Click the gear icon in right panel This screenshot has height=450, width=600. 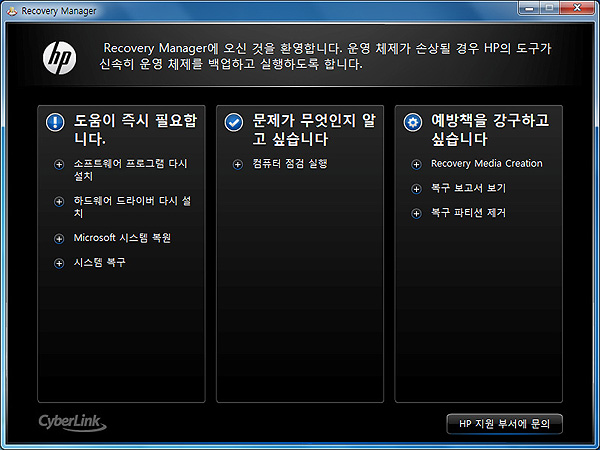click(413, 122)
